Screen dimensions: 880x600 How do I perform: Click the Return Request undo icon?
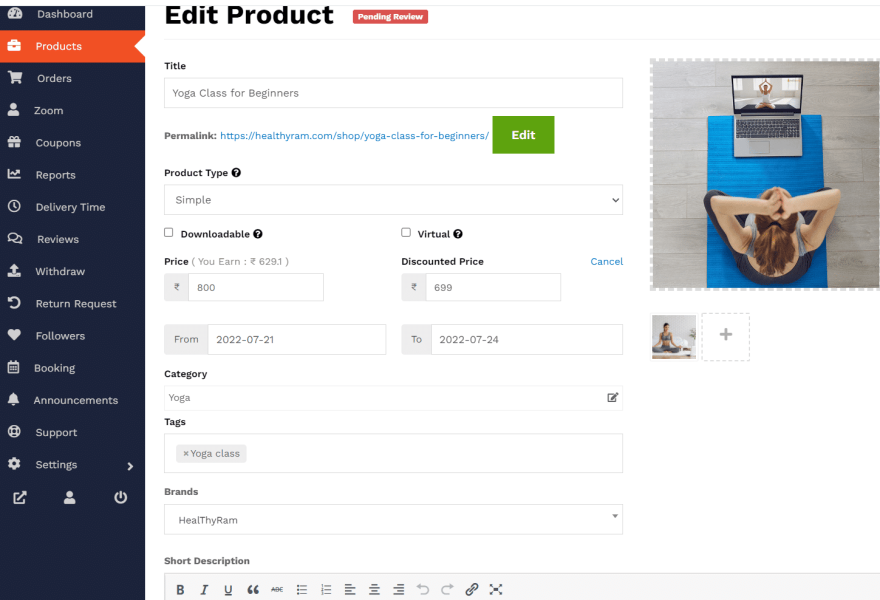[x=14, y=303]
